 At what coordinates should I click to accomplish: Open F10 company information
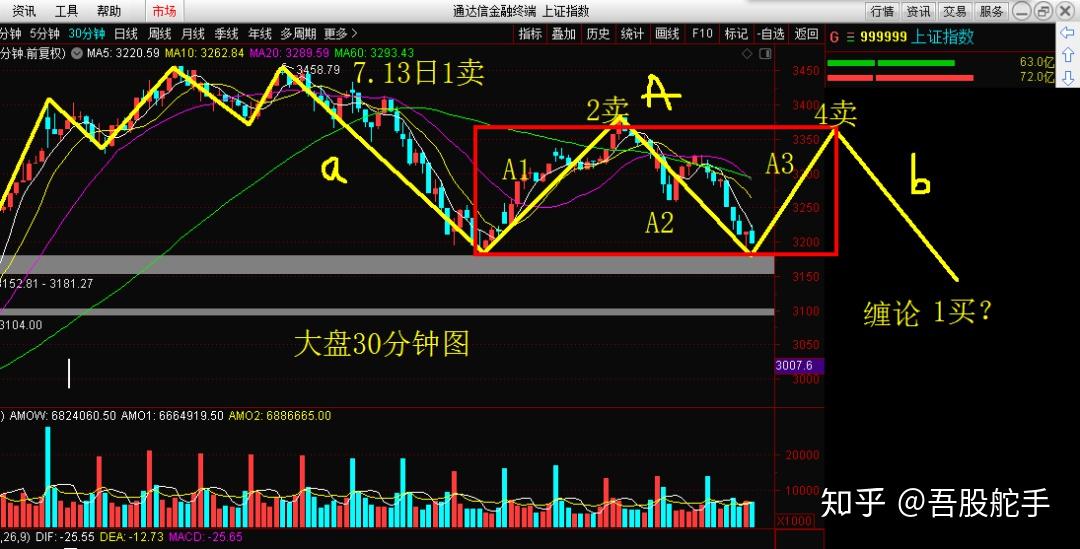click(702, 34)
